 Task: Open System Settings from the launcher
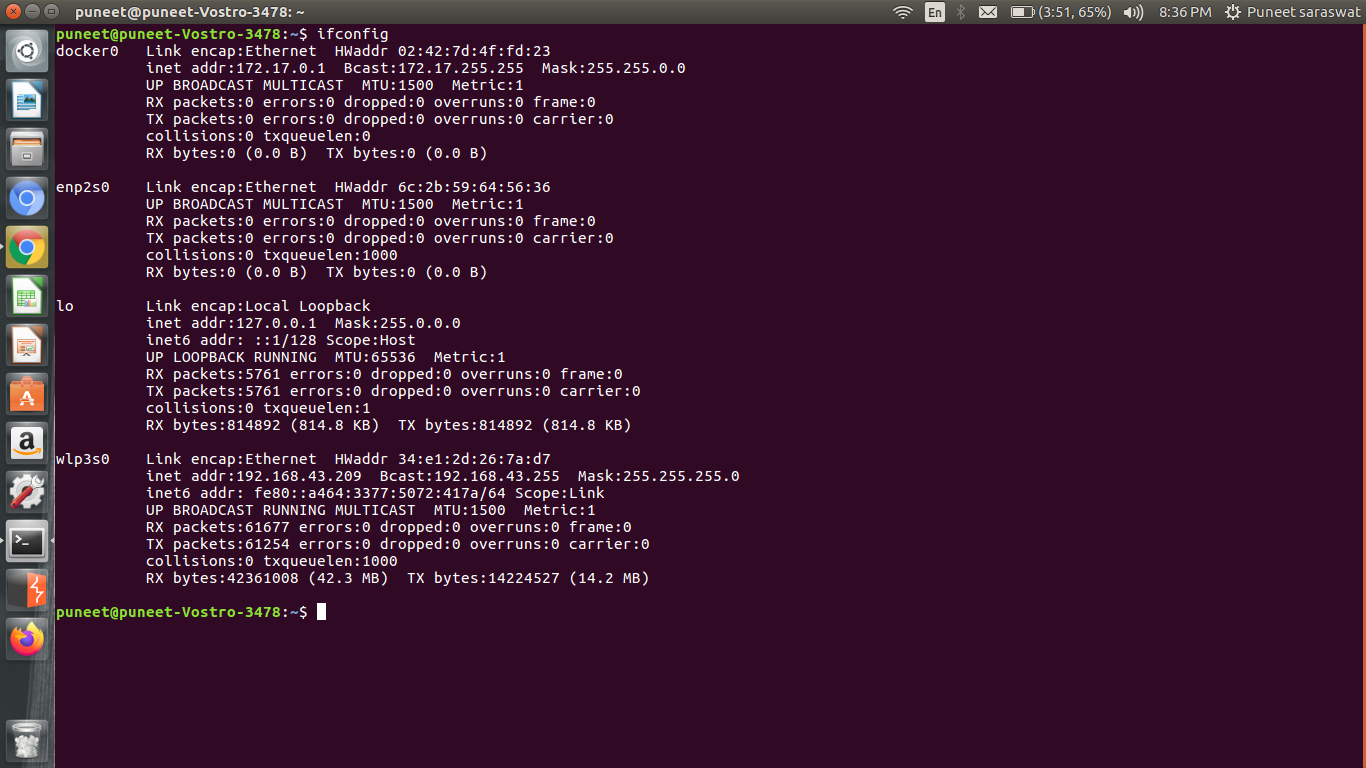tap(27, 492)
